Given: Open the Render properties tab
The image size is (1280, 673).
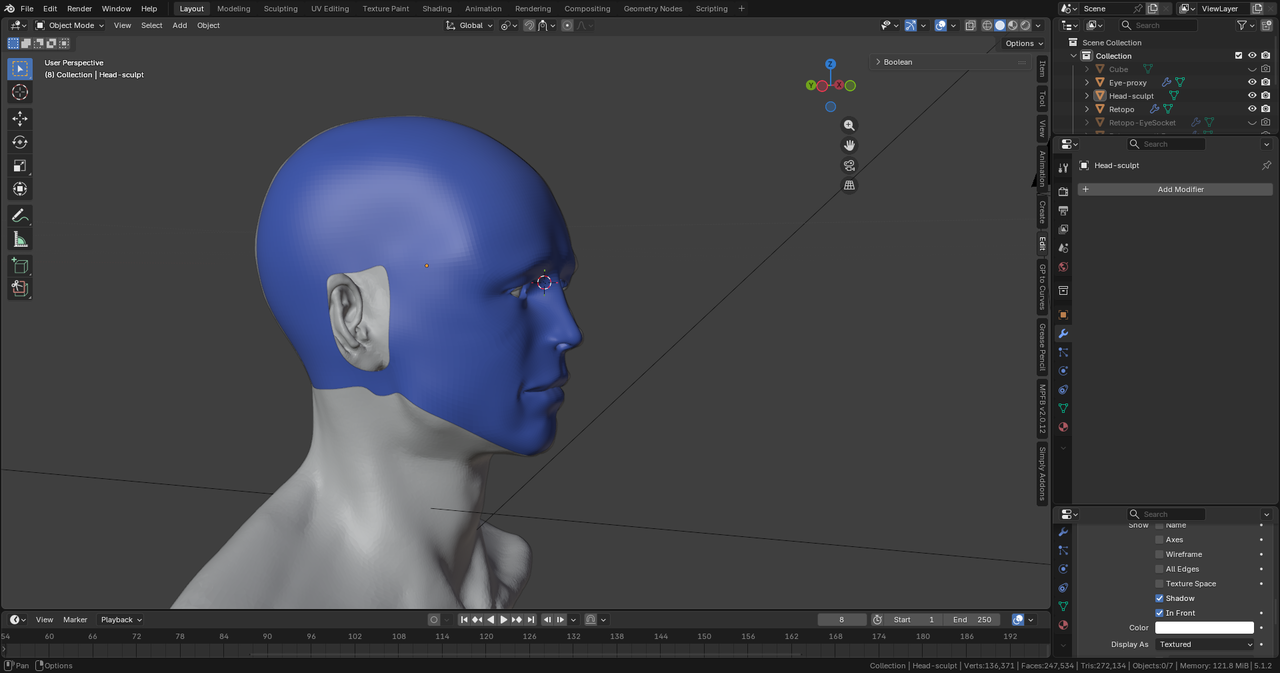Looking at the screenshot, I should (1063, 191).
